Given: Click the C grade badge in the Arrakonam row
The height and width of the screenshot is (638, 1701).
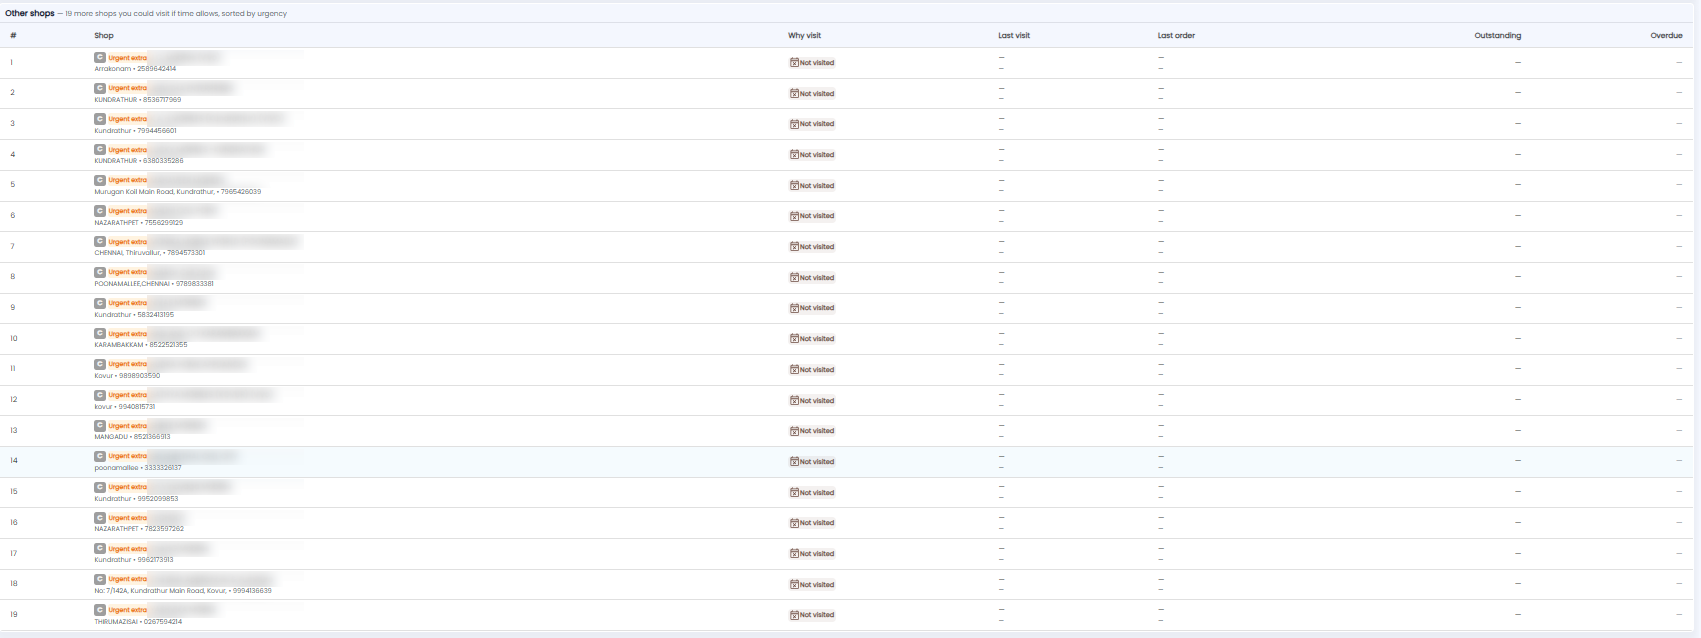Looking at the screenshot, I should pyautogui.click(x=100, y=58).
